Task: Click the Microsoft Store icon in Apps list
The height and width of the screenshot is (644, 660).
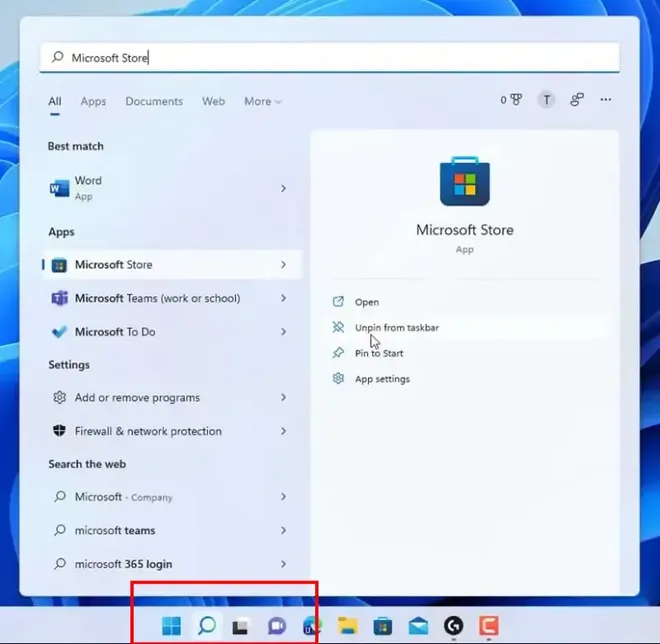Action: pos(59,265)
